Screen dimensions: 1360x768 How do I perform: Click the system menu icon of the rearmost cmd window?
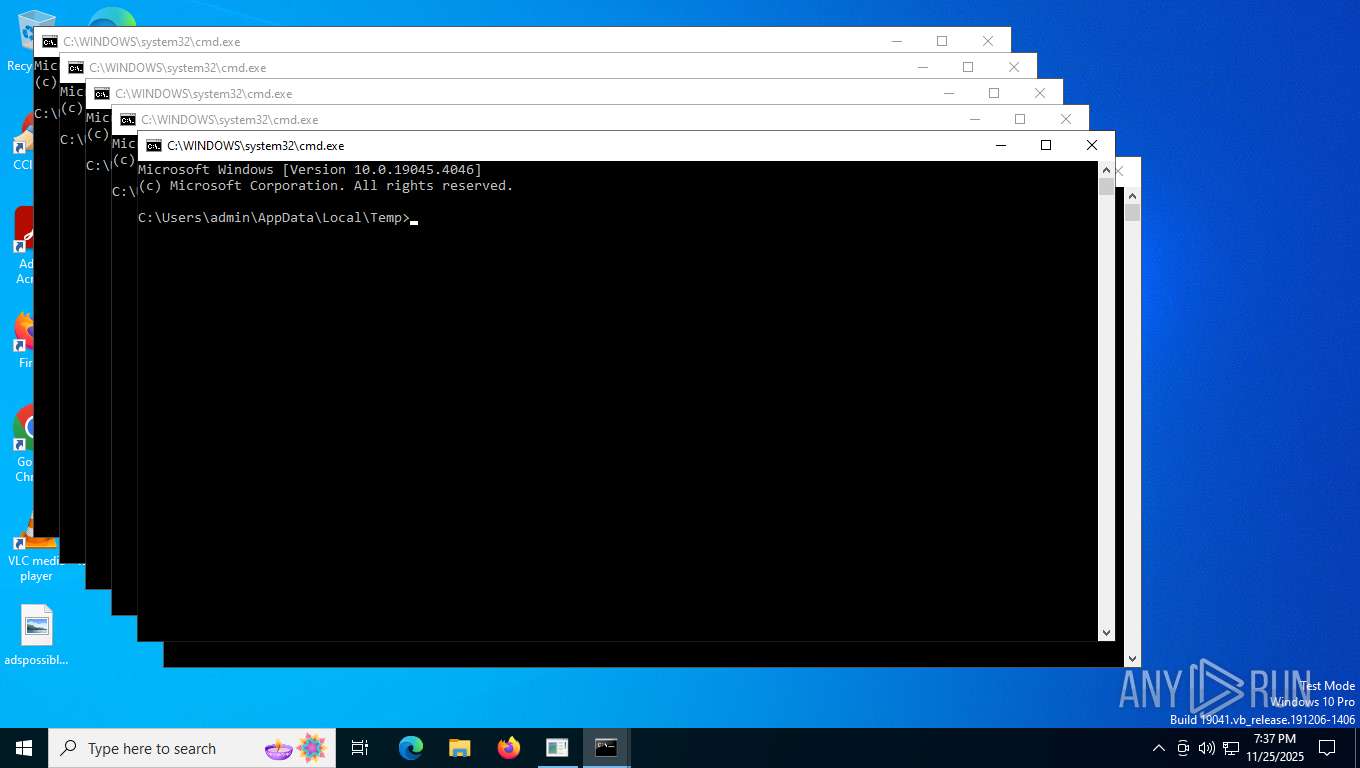49,41
